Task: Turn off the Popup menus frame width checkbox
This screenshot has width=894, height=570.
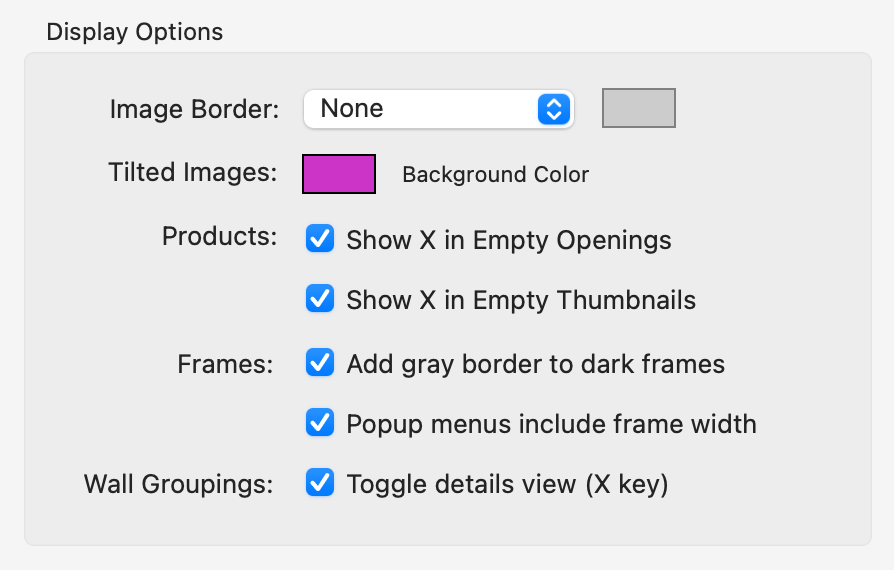Action: pos(320,423)
